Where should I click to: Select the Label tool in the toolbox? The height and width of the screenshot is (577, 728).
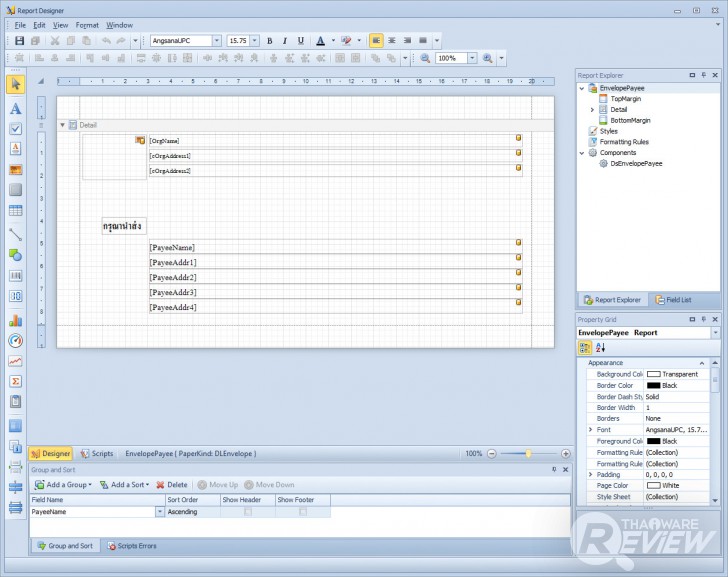point(15,108)
